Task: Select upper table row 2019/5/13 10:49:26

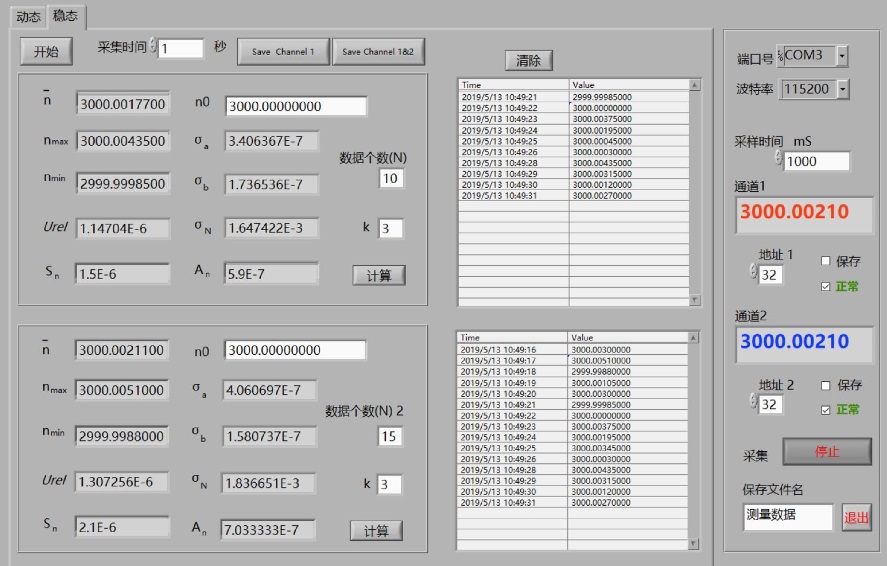Action: coord(574,152)
